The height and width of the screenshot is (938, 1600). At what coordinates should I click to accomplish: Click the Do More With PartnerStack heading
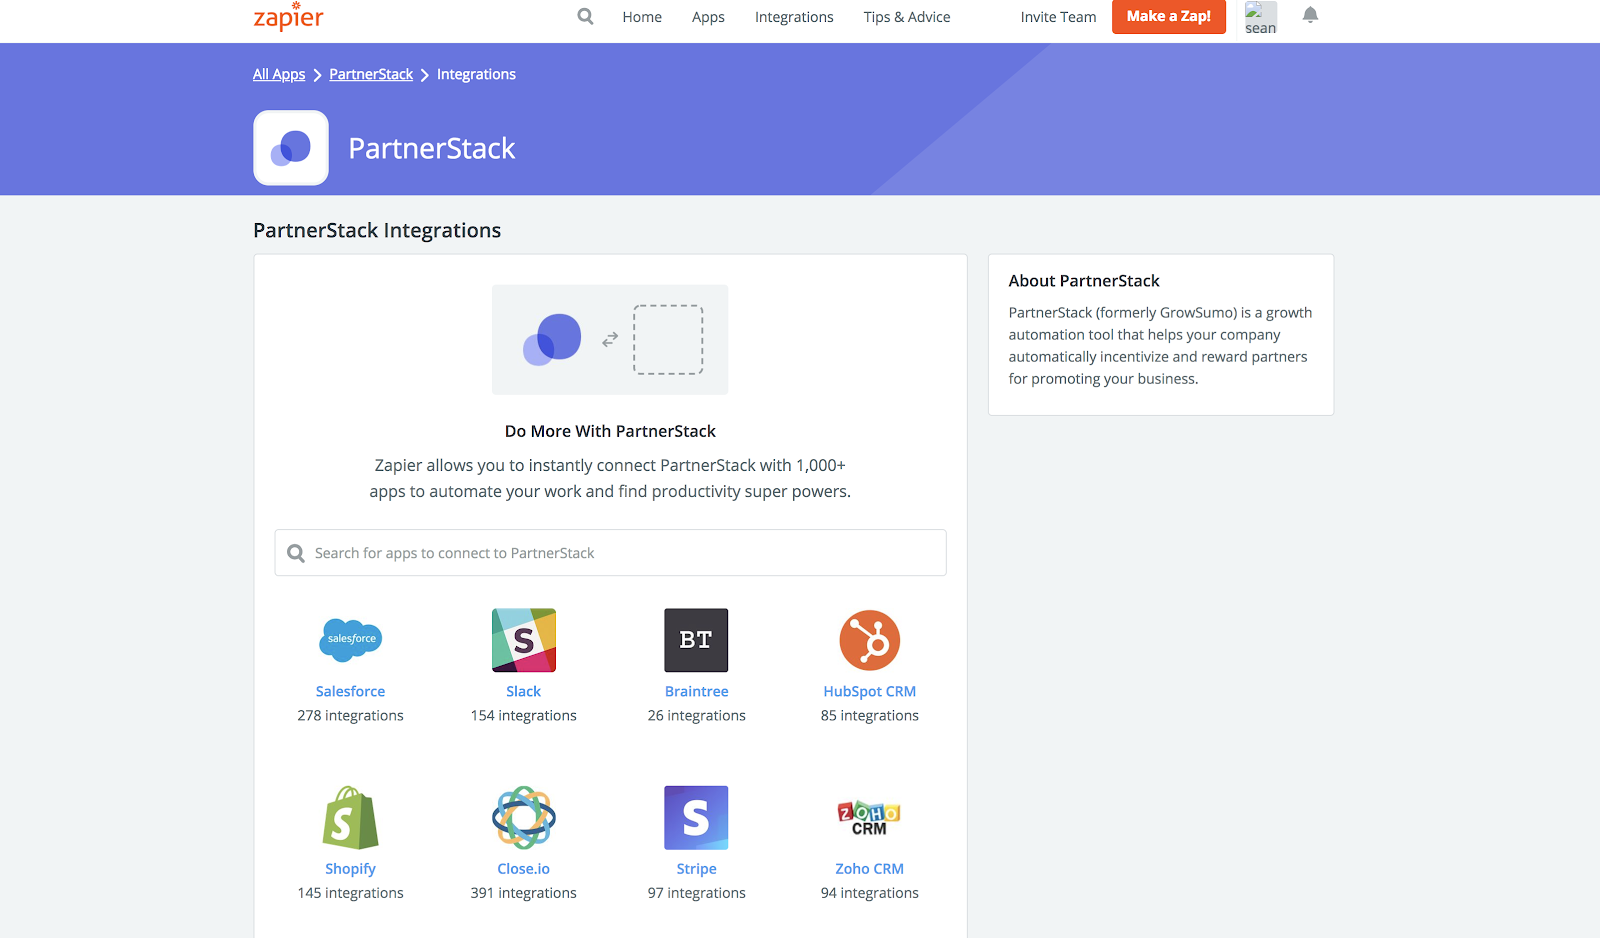click(610, 431)
